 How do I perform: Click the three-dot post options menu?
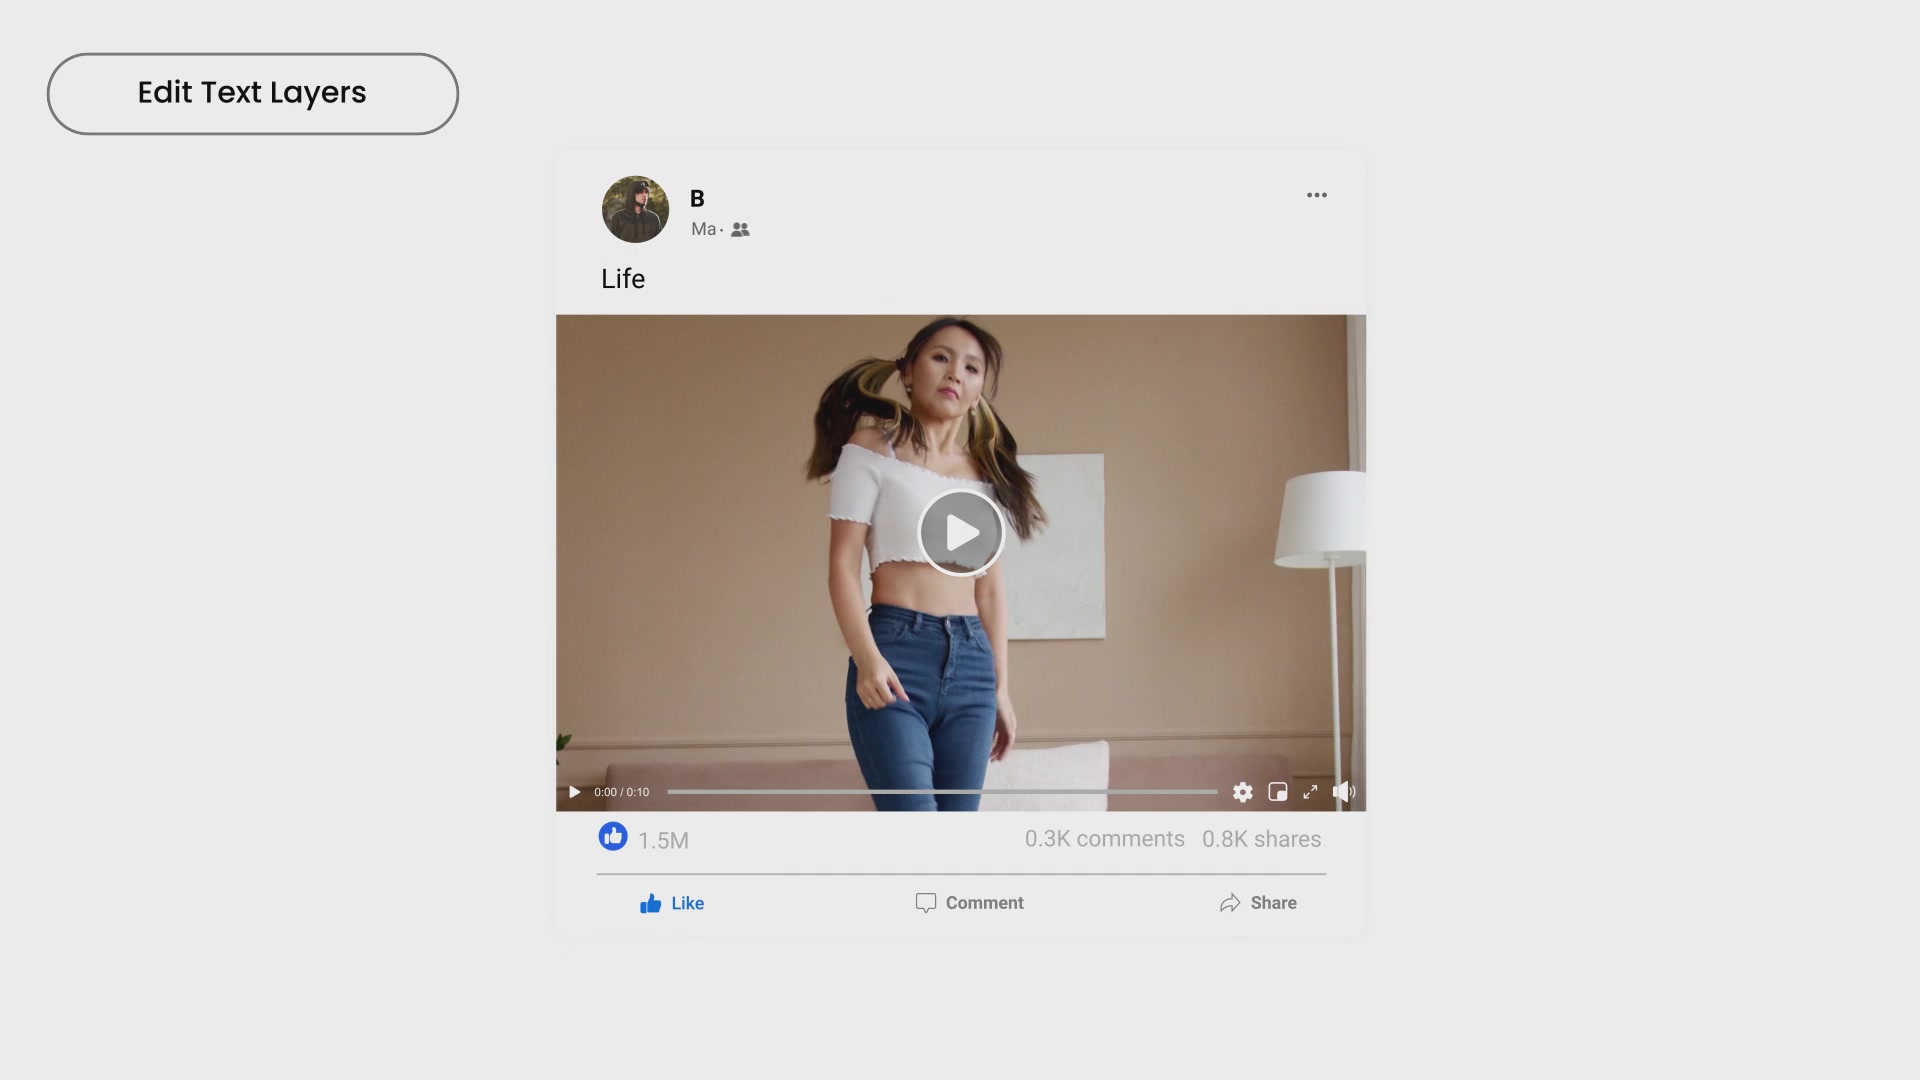tap(1316, 195)
